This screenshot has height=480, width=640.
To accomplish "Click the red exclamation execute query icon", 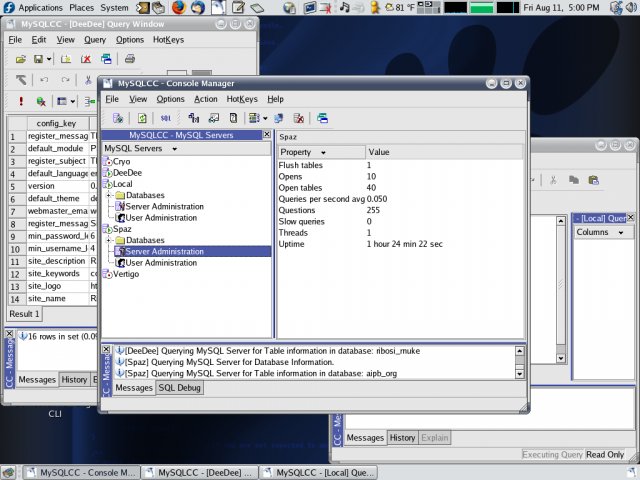I will [21, 101].
